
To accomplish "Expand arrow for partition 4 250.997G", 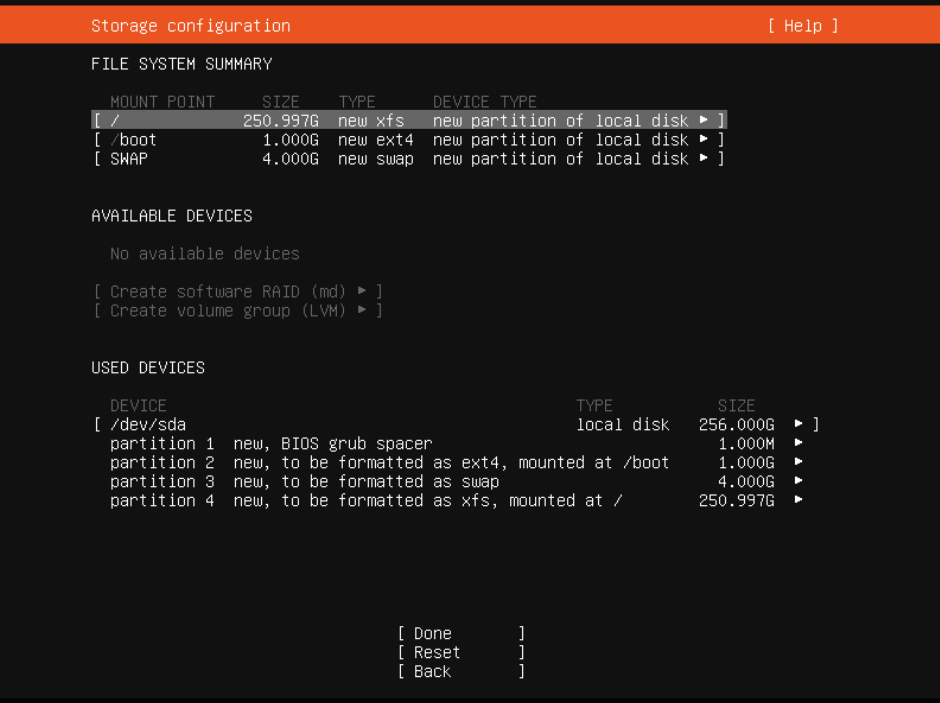I will coord(799,500).
